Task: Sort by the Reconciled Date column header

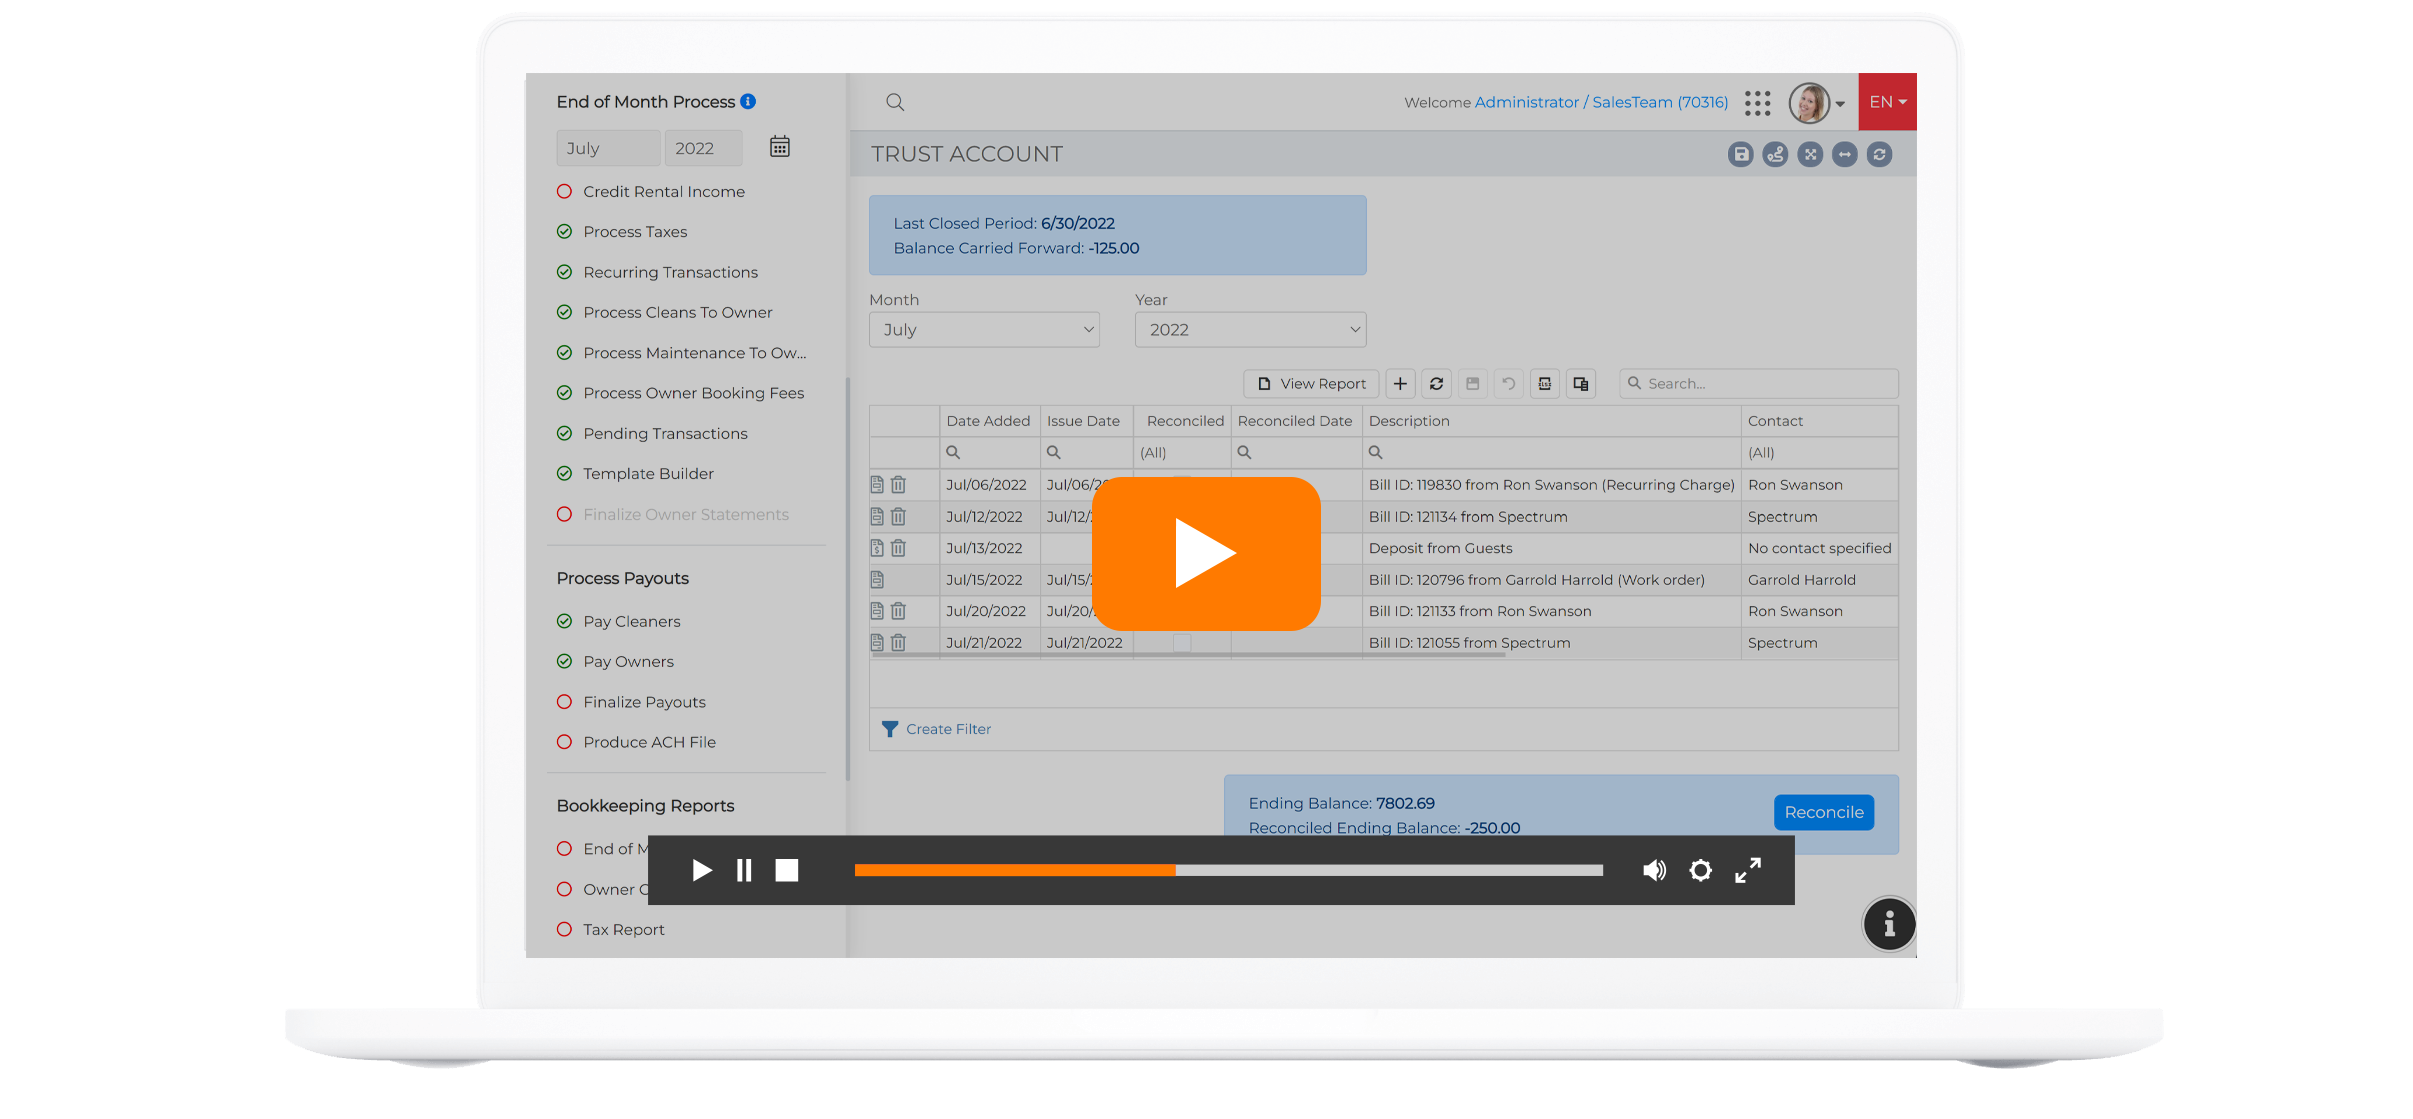Action: click(1295, 421)
